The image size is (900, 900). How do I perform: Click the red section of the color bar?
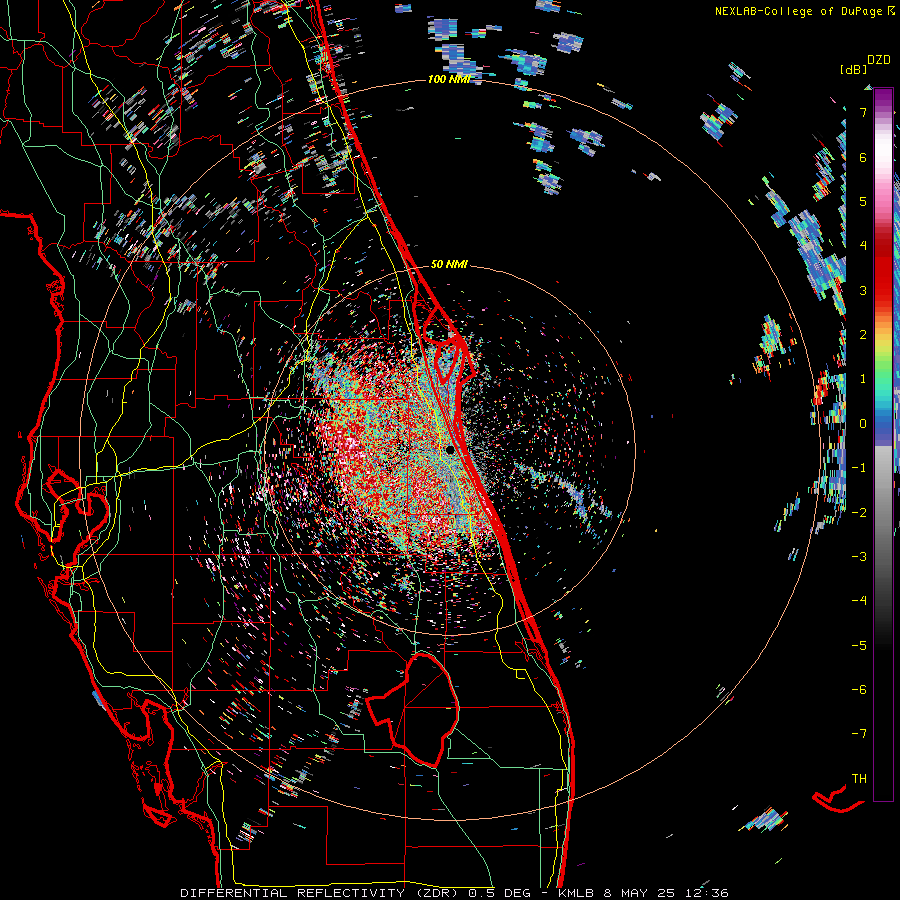(883, 270)
